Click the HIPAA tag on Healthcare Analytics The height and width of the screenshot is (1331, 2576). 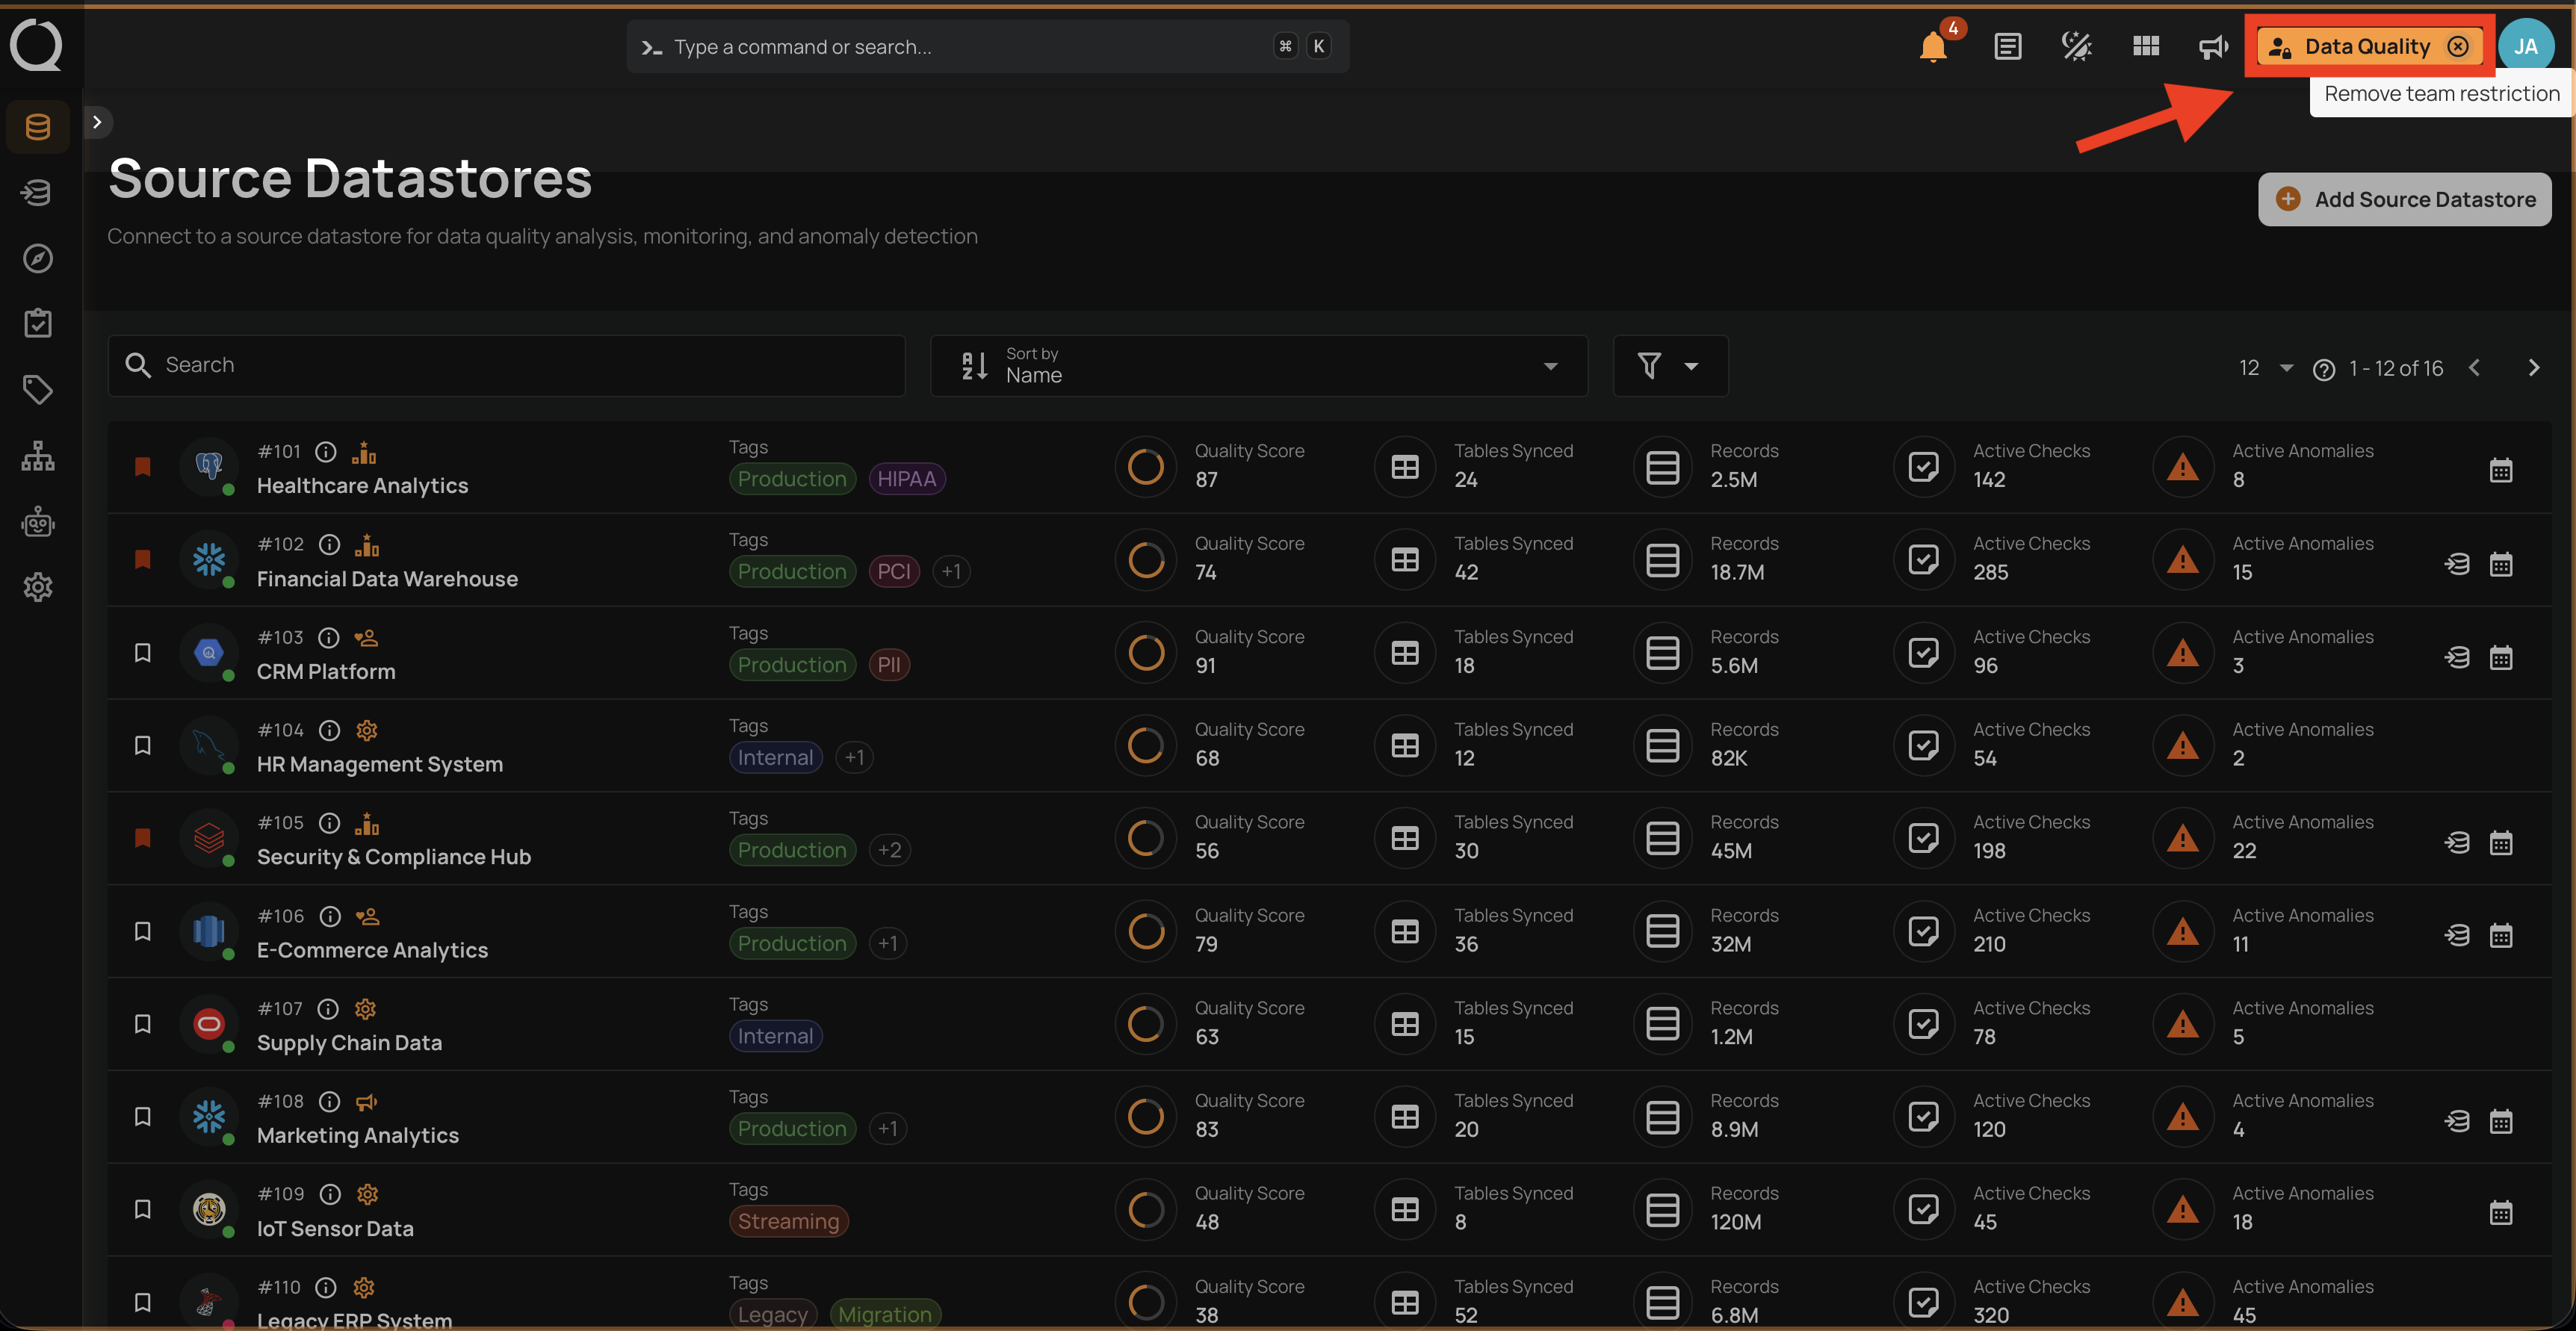click(x=906, y=479)
